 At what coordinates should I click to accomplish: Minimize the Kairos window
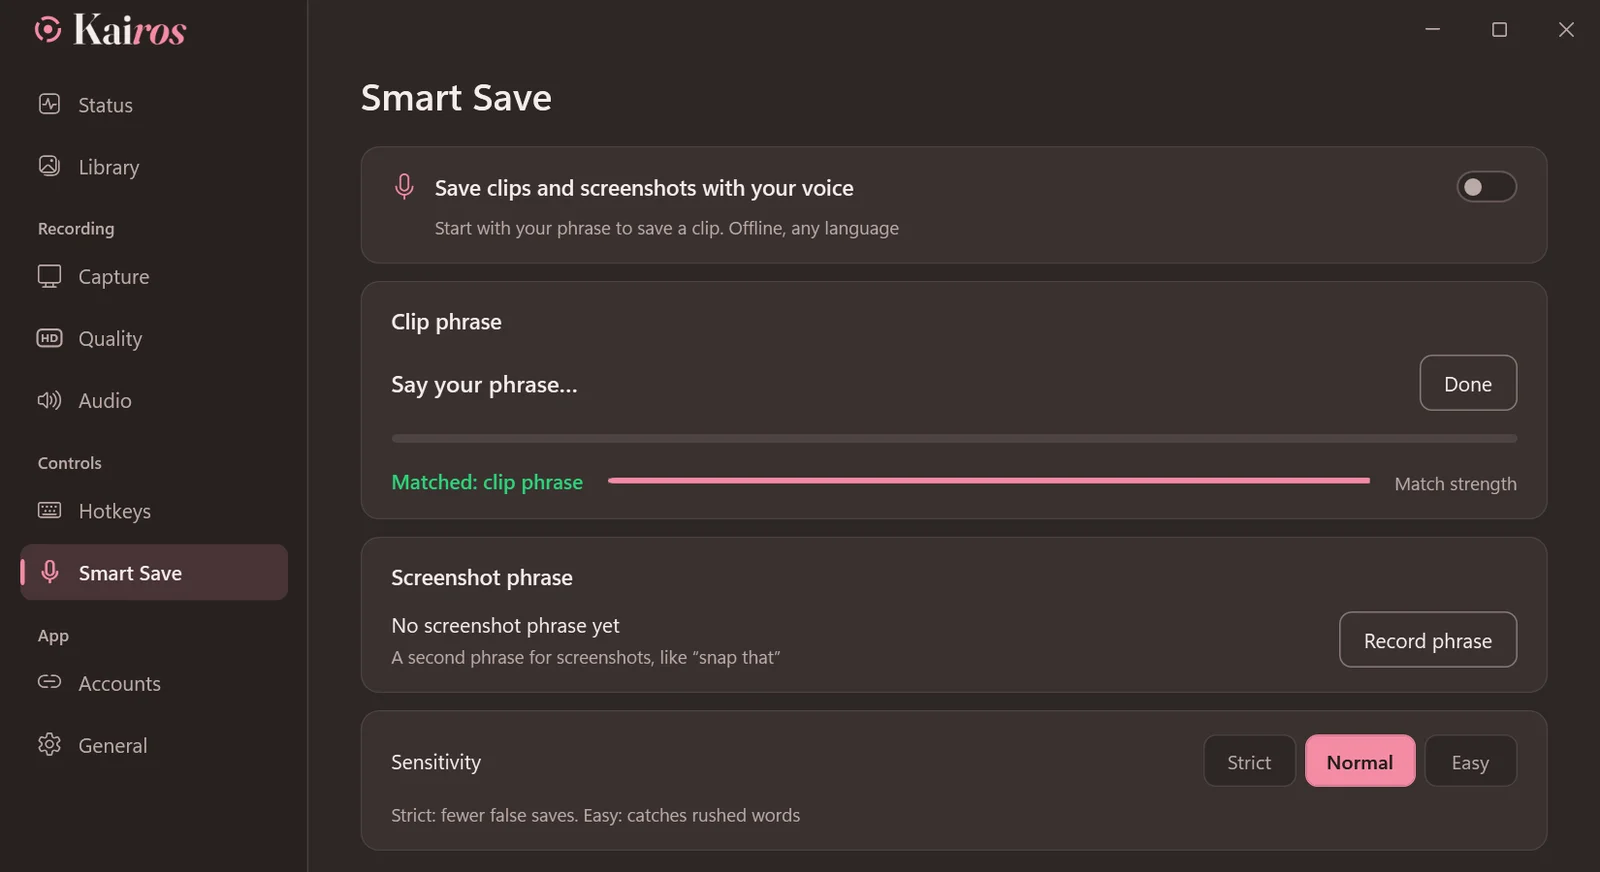point(1432,30)
